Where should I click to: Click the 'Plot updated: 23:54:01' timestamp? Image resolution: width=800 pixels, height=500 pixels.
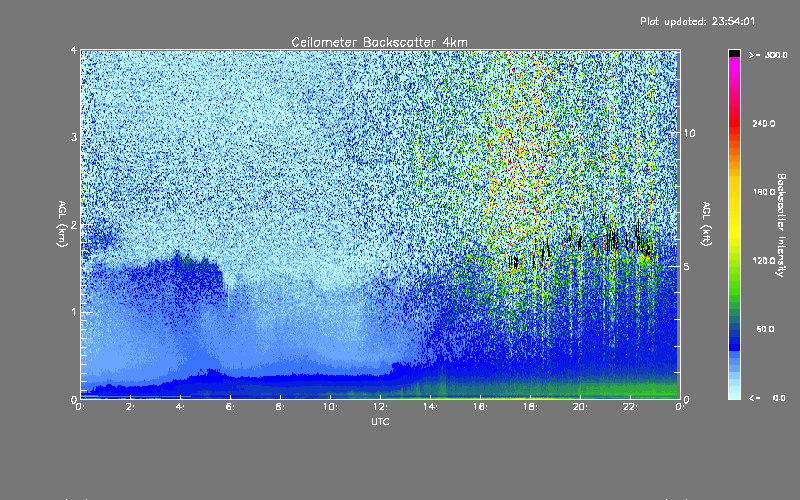[x=697, y=21]
